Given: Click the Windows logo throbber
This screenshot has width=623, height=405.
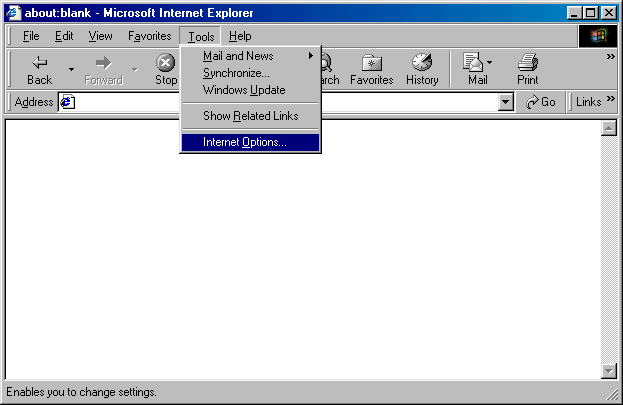Looking at the screenshot, I should click(x=598, y=36).
